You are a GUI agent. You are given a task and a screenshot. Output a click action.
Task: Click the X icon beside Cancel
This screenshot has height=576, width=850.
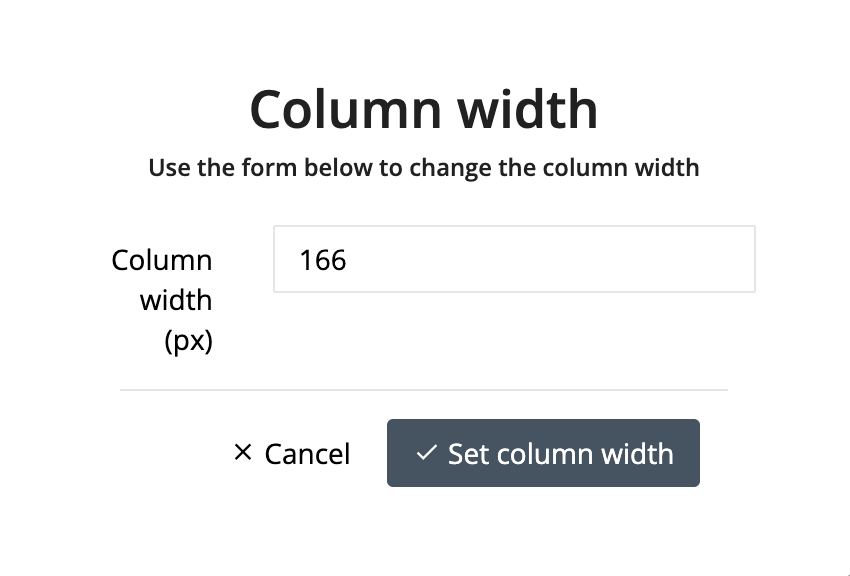242,453
